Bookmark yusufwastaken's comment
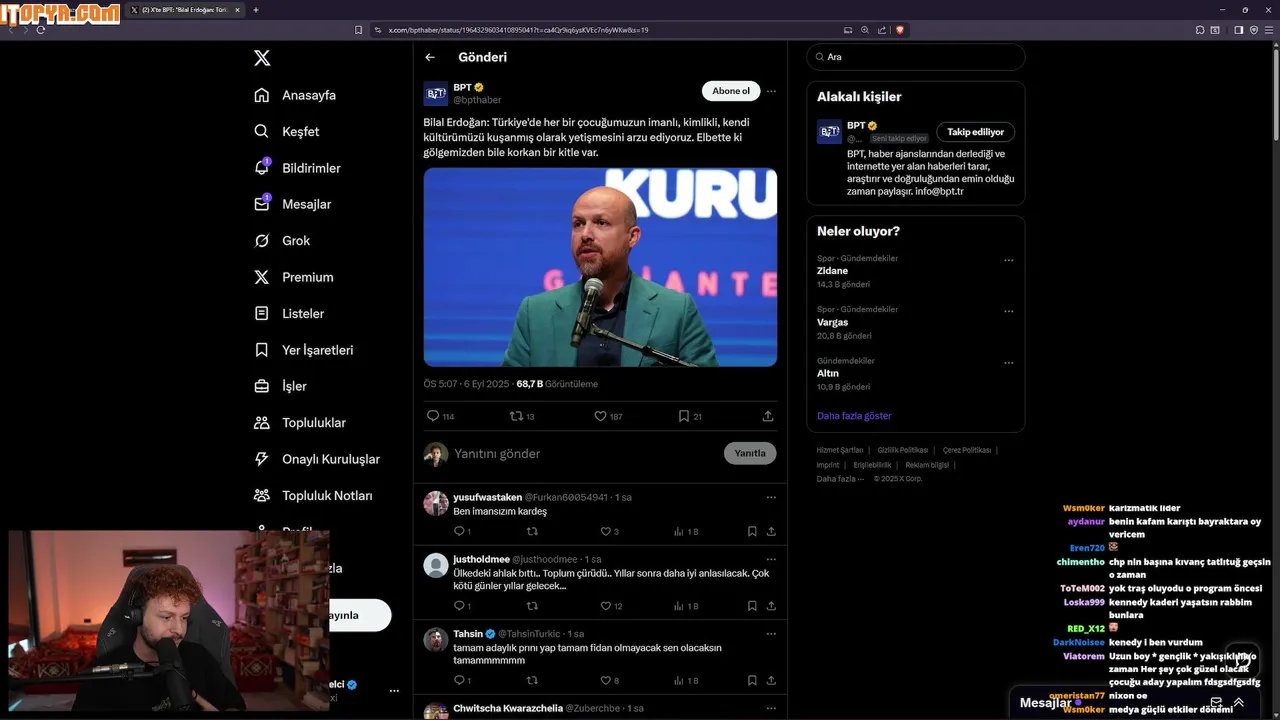 752,532
